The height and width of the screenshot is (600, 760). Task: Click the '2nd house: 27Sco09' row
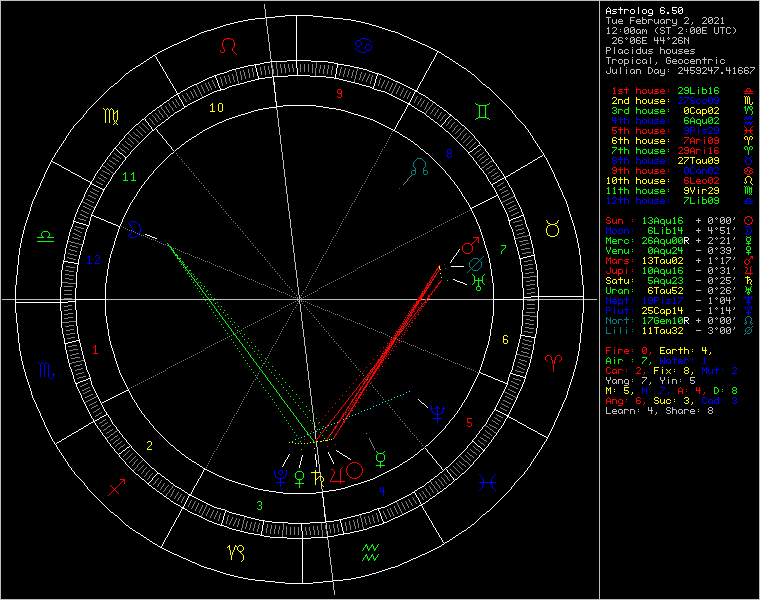coord(681,101)
